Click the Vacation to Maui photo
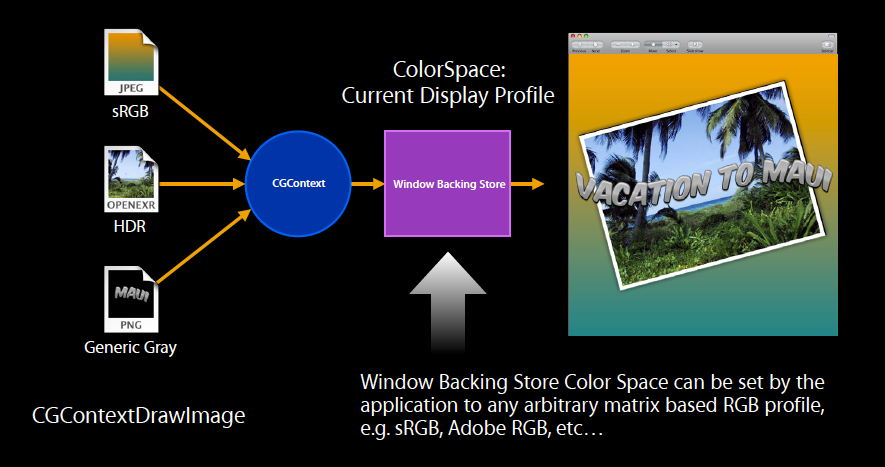885x467 pixels. pos(700,200)
